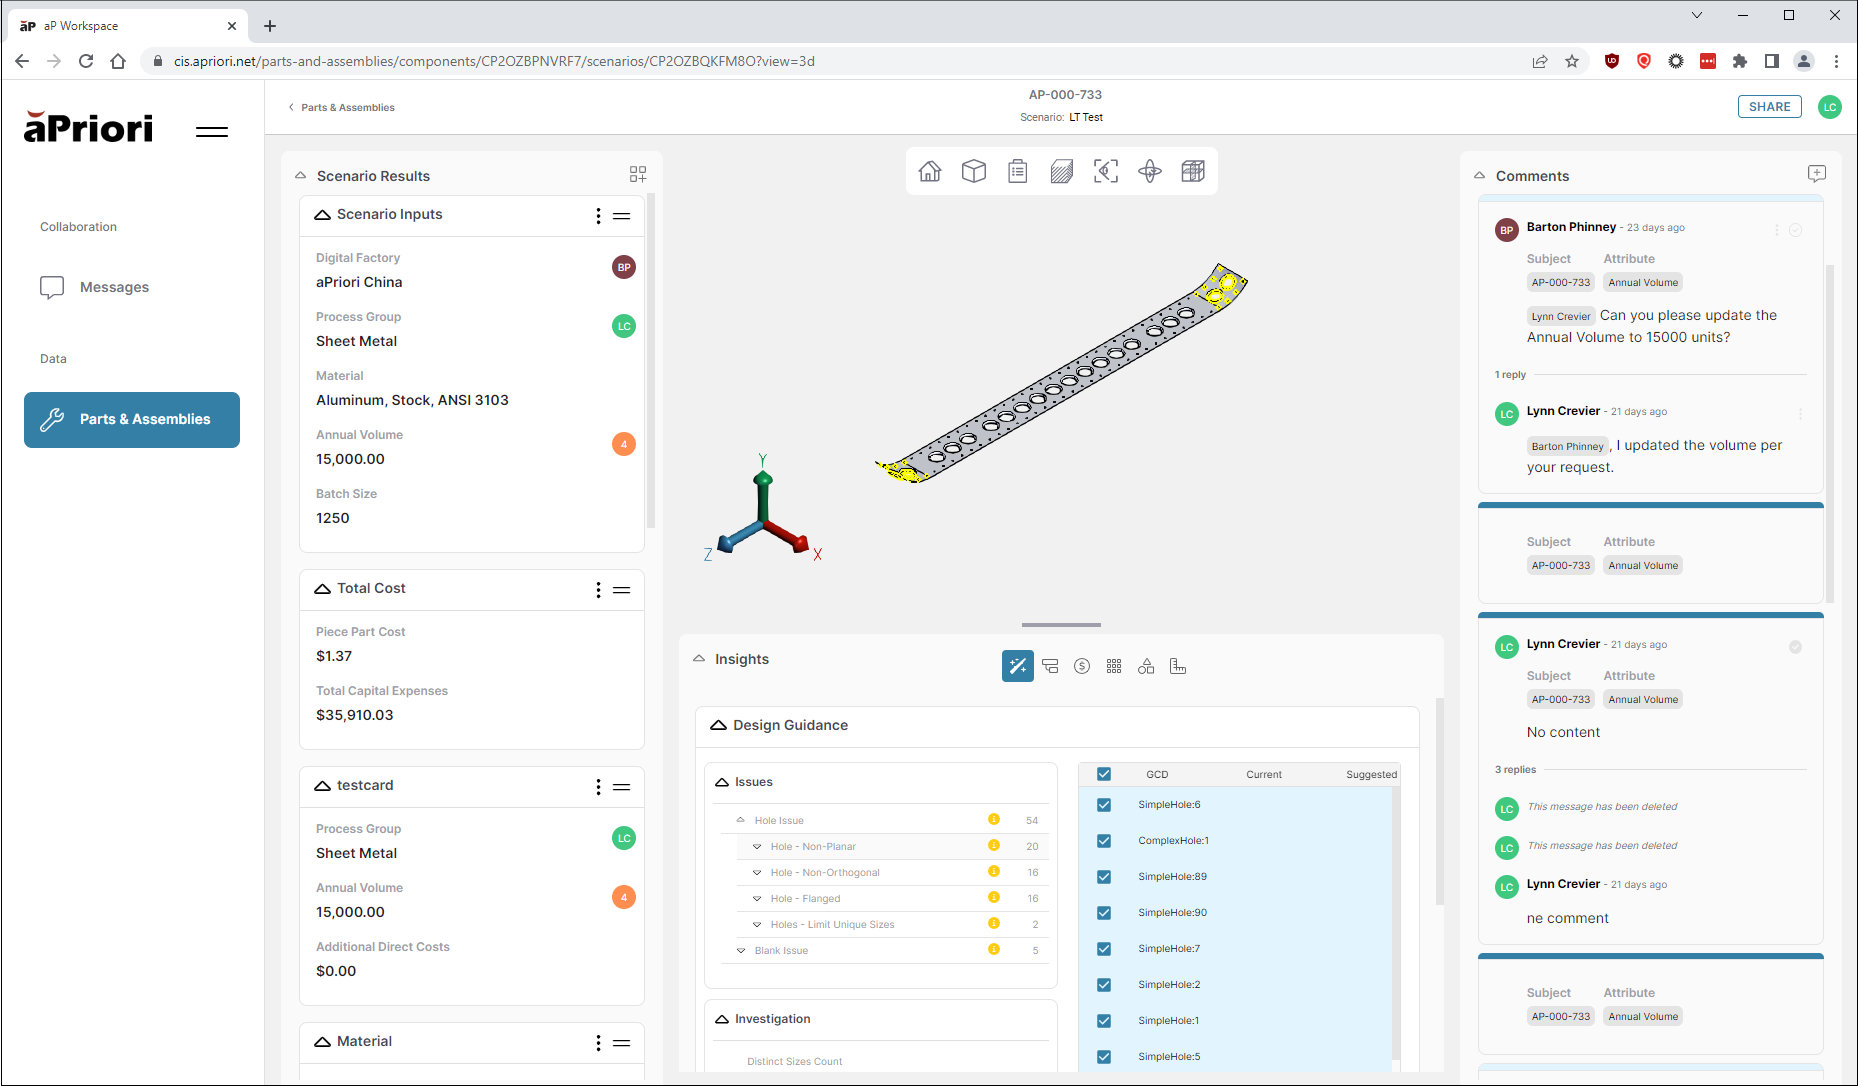The height and width of the screenshot is (1086, 1858).
Task: Open the card layout icon in Scenario Results
Action: tap(638, 174)
